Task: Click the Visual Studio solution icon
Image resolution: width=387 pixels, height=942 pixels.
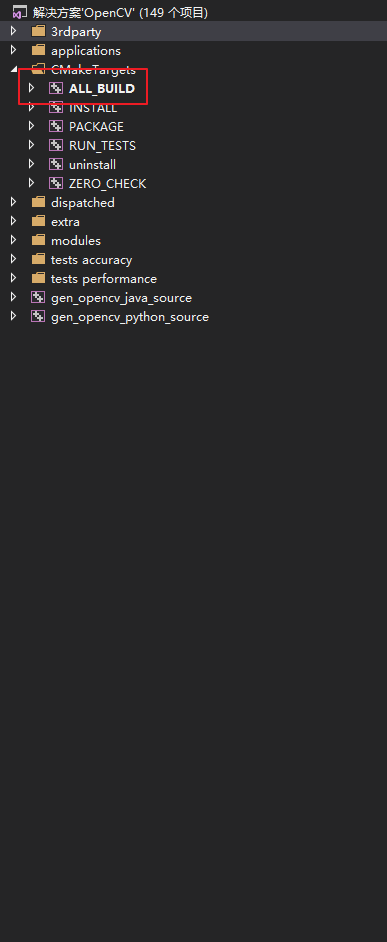Action: [x=19, y=13]
